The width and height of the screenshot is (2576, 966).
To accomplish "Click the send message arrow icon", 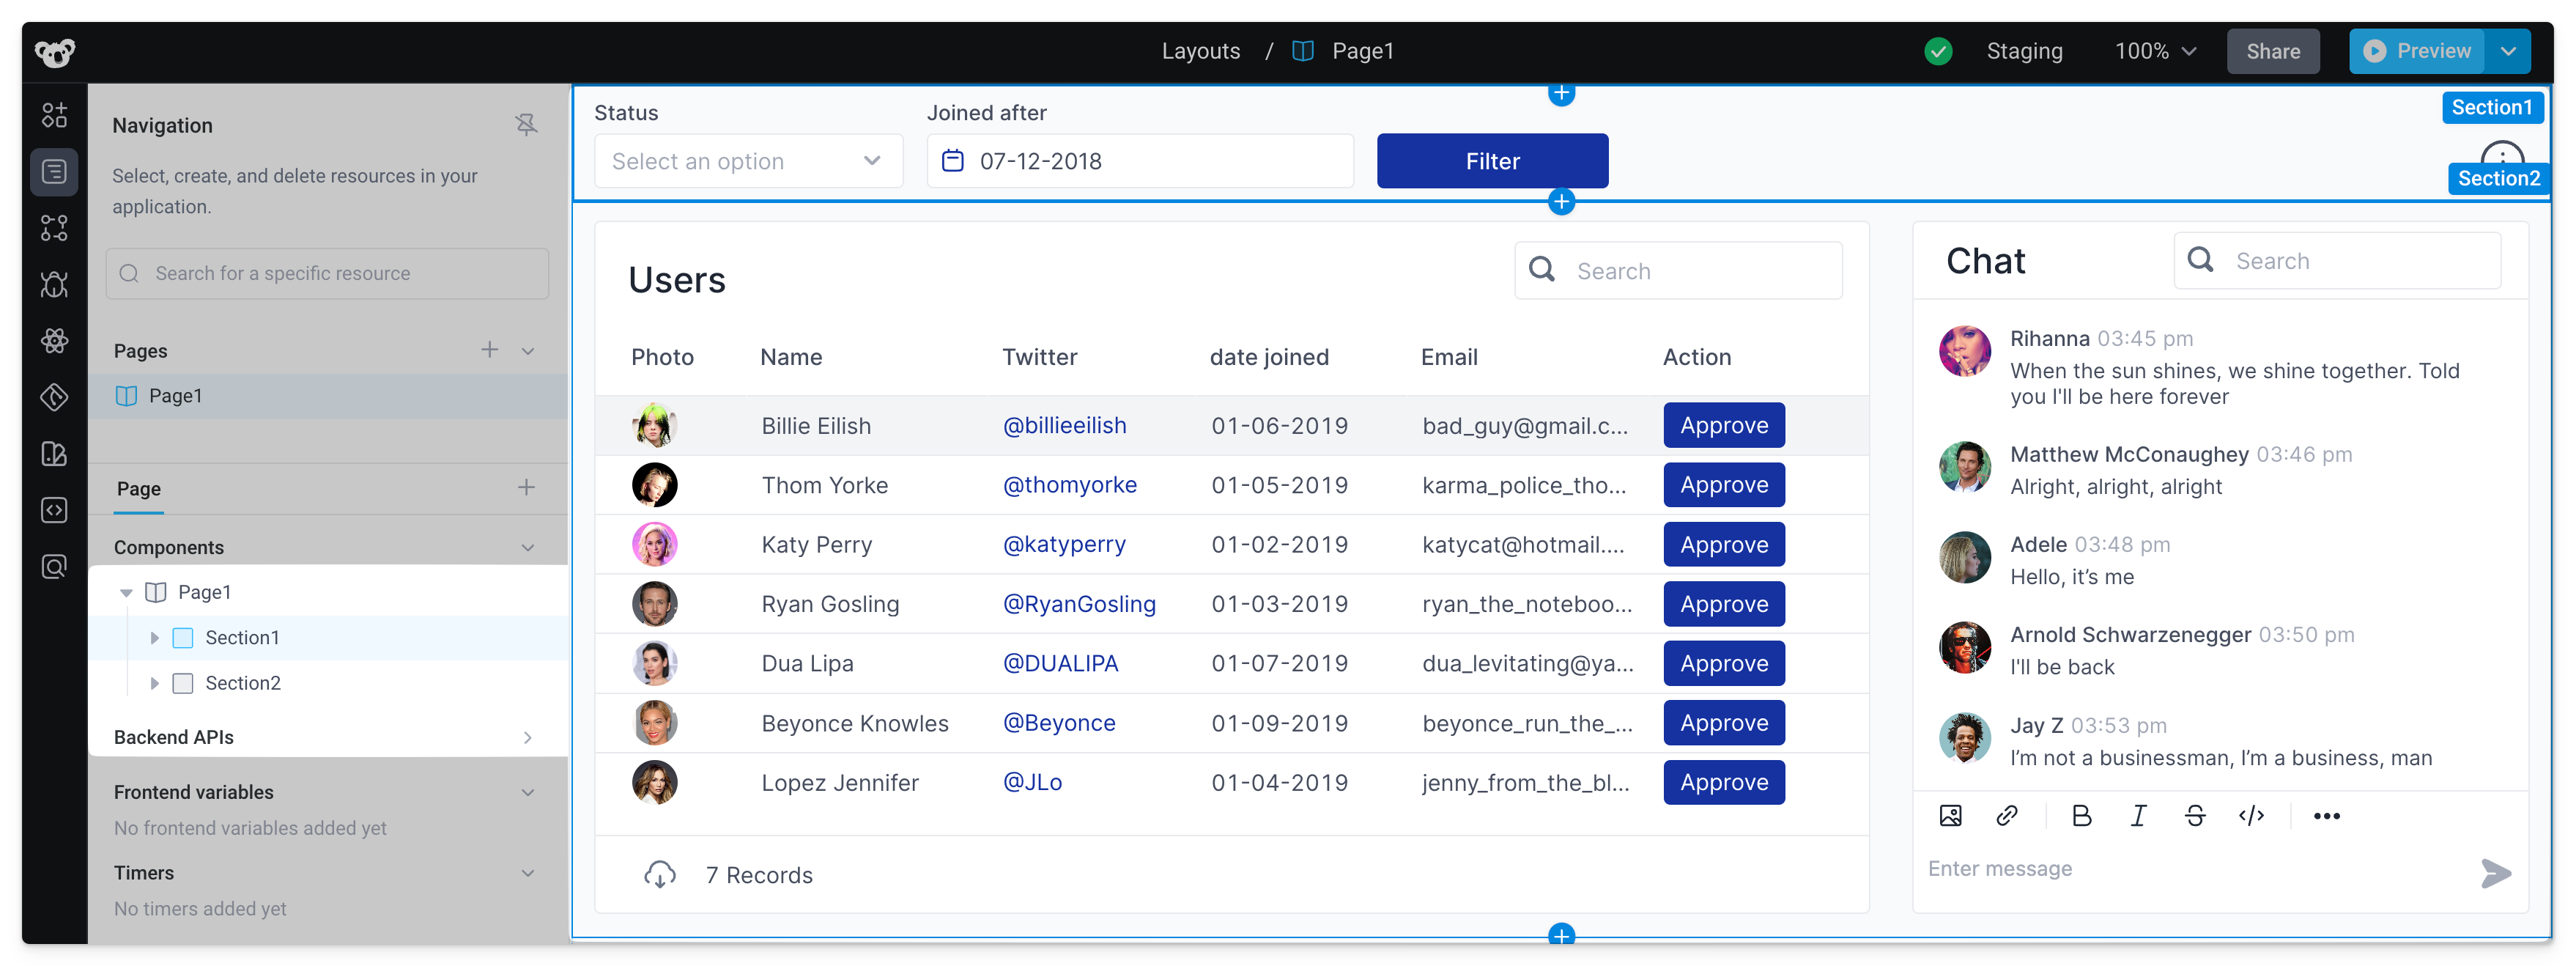I will [2495, 872].
